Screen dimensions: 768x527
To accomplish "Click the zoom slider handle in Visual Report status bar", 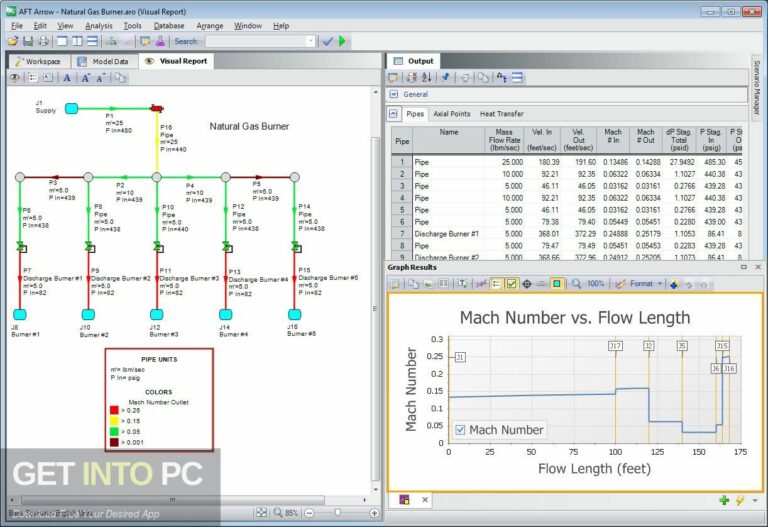I will (337, 512).
